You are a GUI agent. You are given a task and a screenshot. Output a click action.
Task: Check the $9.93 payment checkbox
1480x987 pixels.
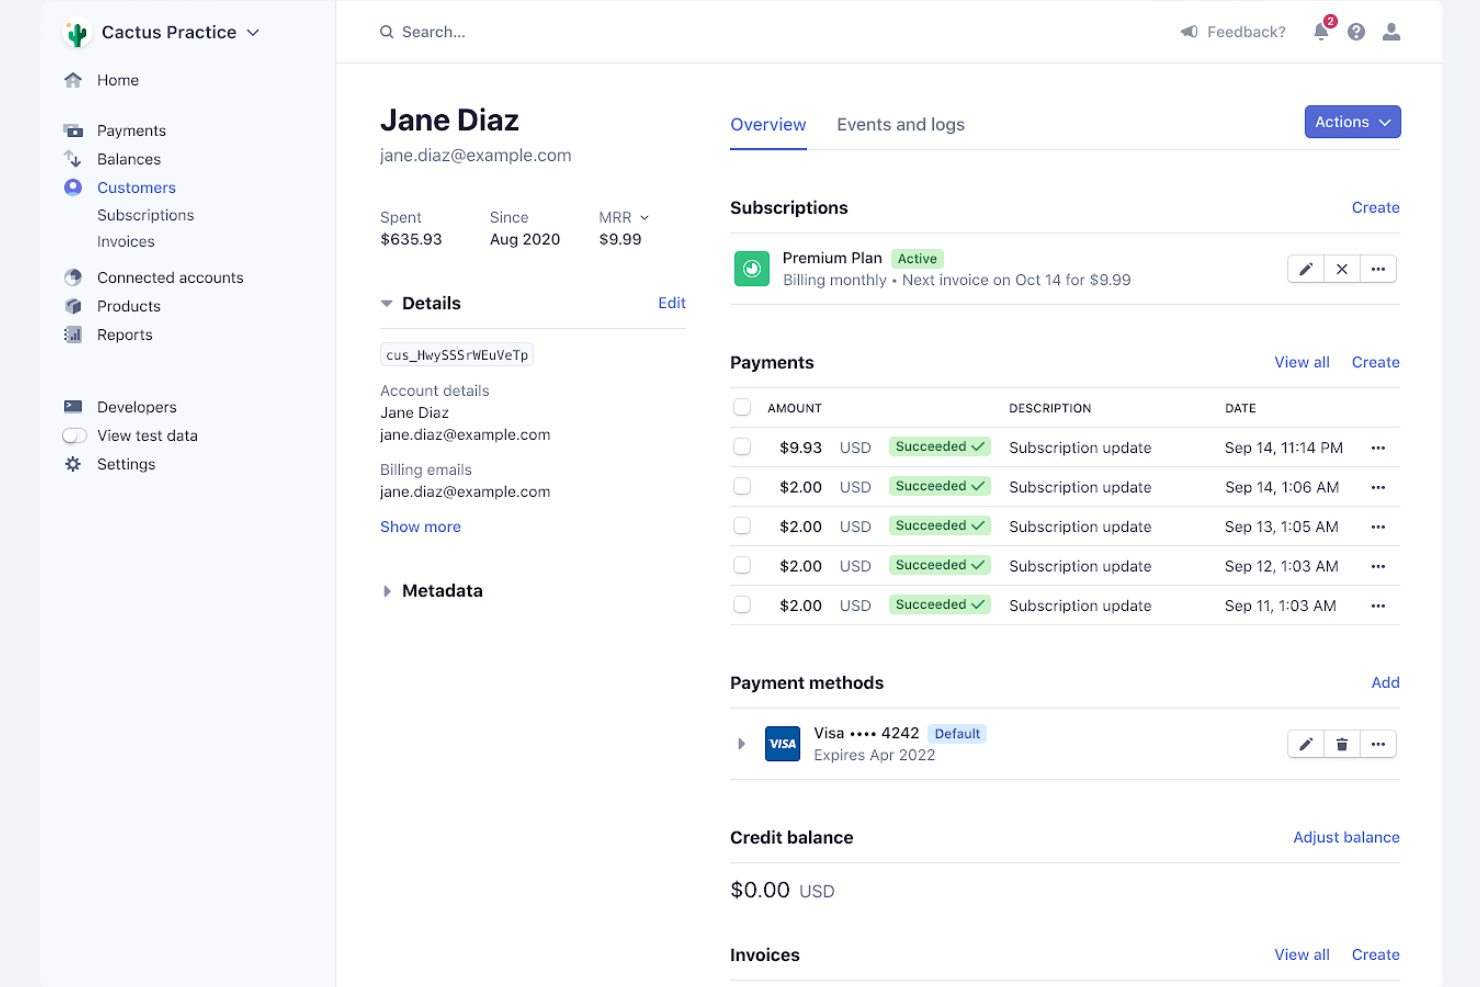coord(742,447)
